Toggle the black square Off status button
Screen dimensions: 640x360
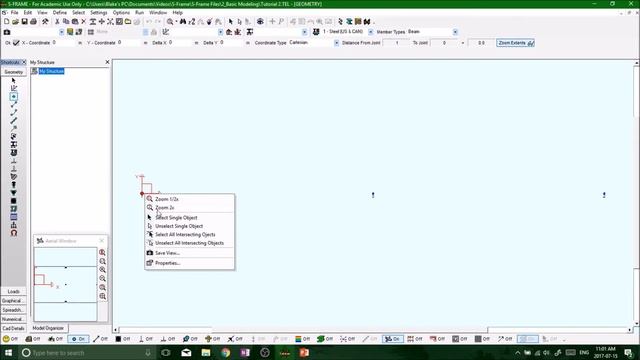coord(122,339)
